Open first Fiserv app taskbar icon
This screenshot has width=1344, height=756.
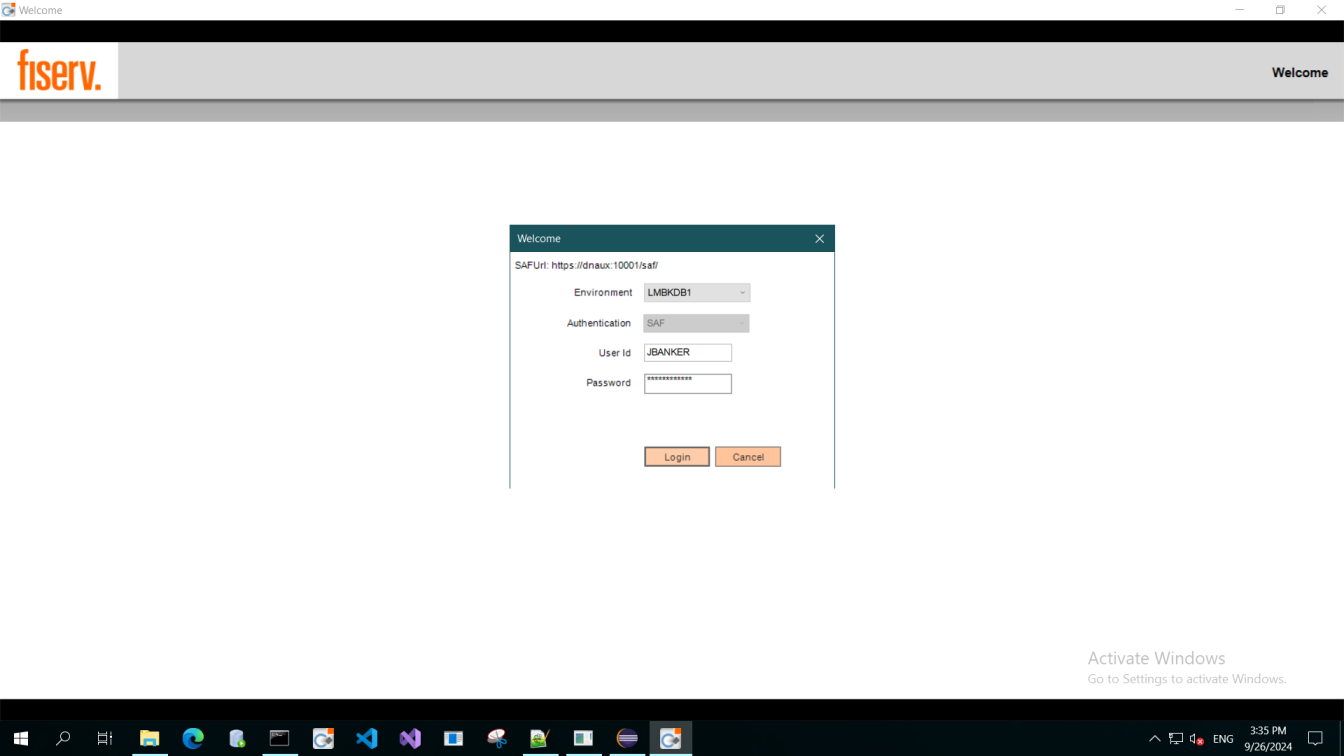point(323,739)
